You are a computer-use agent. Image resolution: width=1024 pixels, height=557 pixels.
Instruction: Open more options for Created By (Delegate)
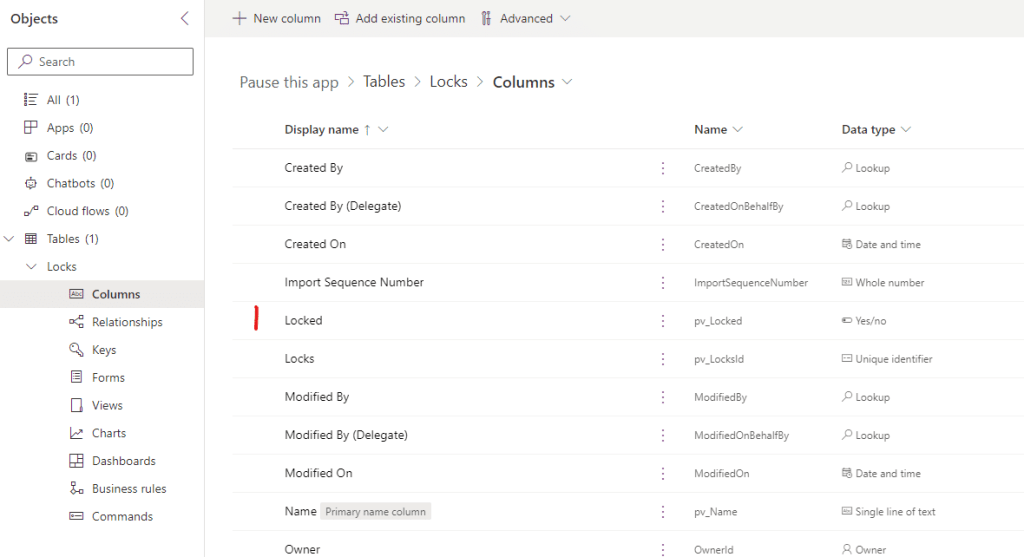click(663, 206)
